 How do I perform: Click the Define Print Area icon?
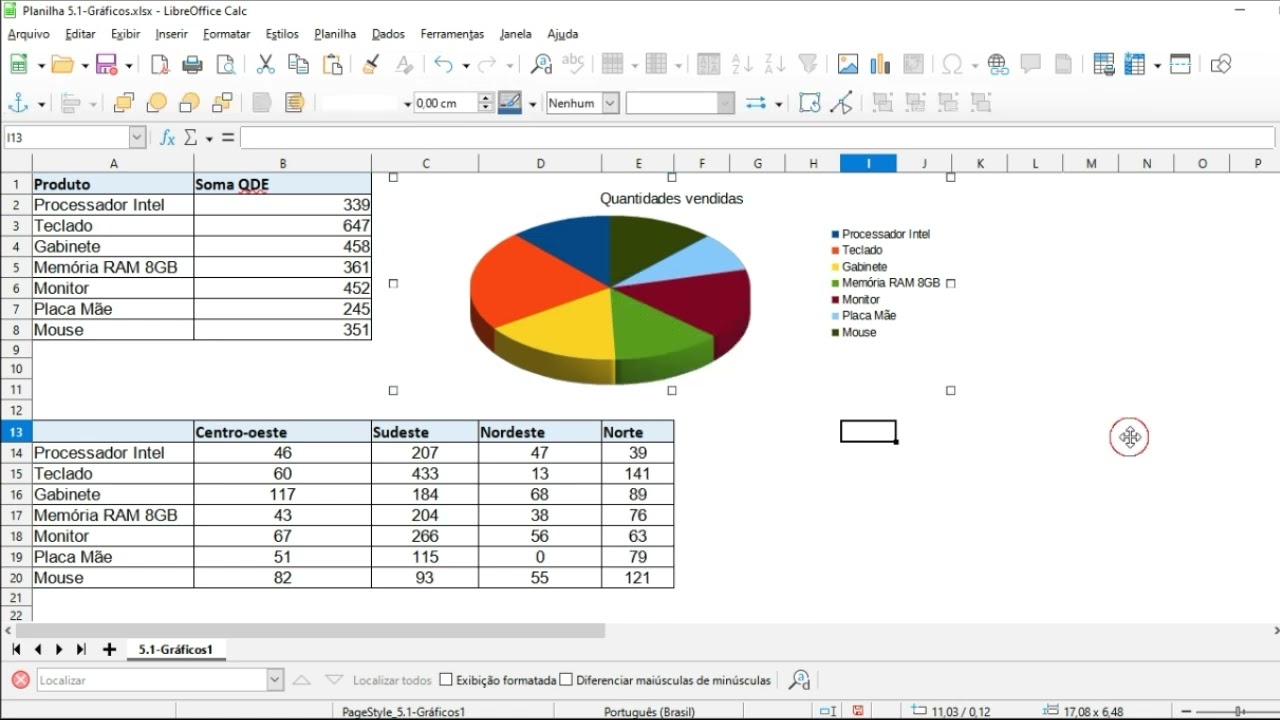(1104, 64)
